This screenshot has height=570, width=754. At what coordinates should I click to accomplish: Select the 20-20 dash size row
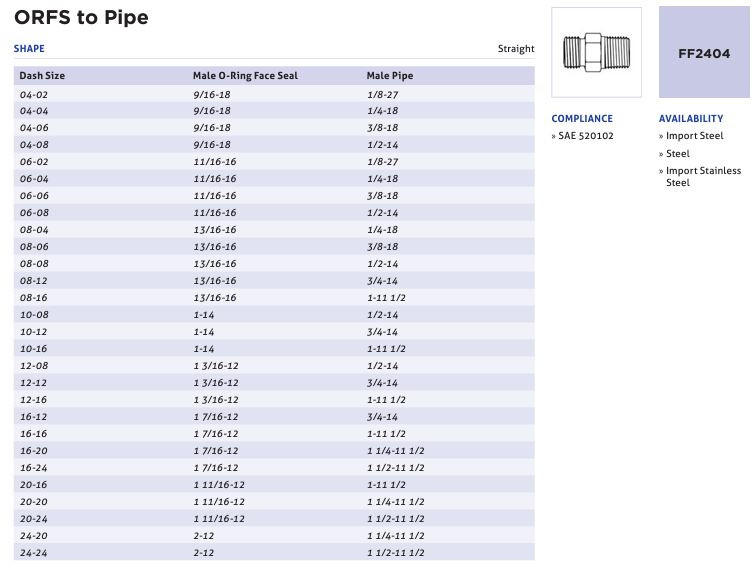pyautogui.click(x=274, y=502)
